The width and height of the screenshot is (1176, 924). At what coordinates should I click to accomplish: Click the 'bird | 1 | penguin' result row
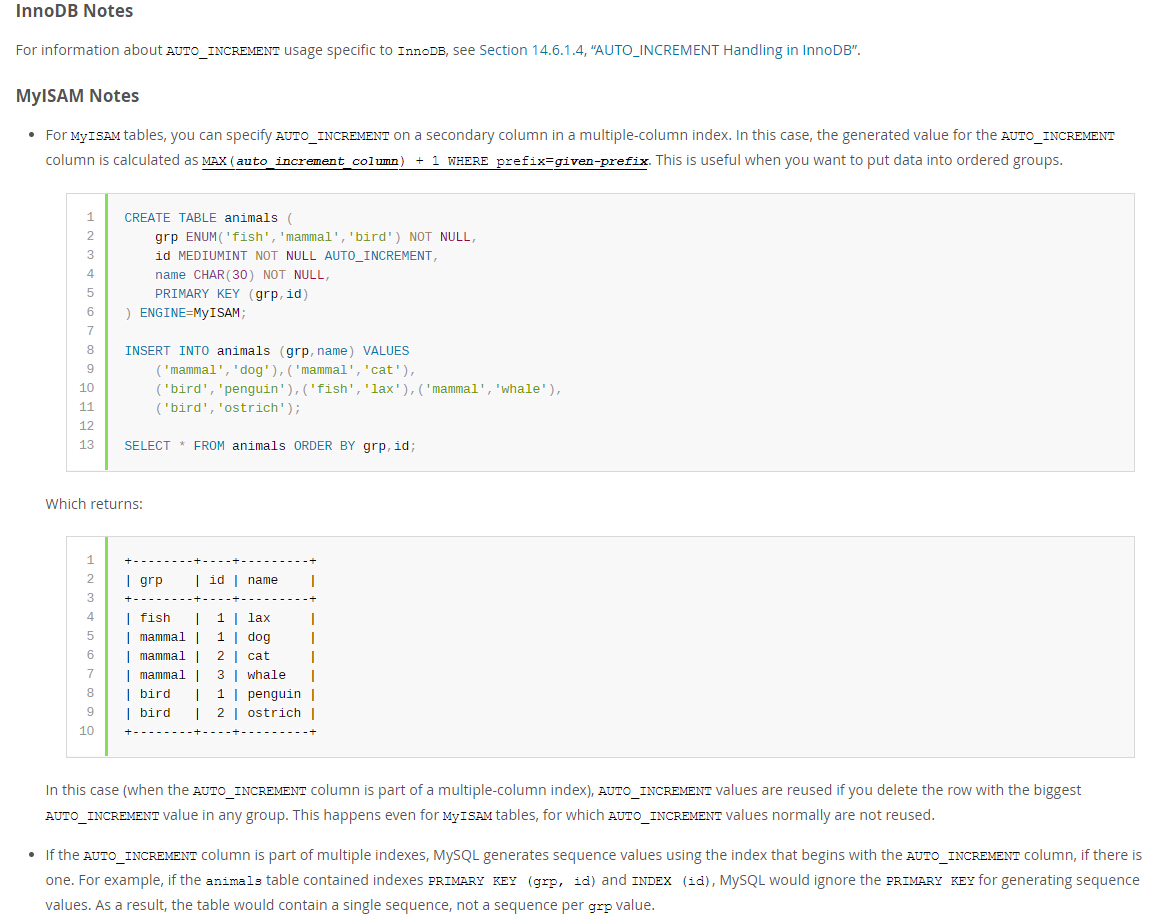click(220, 694)
